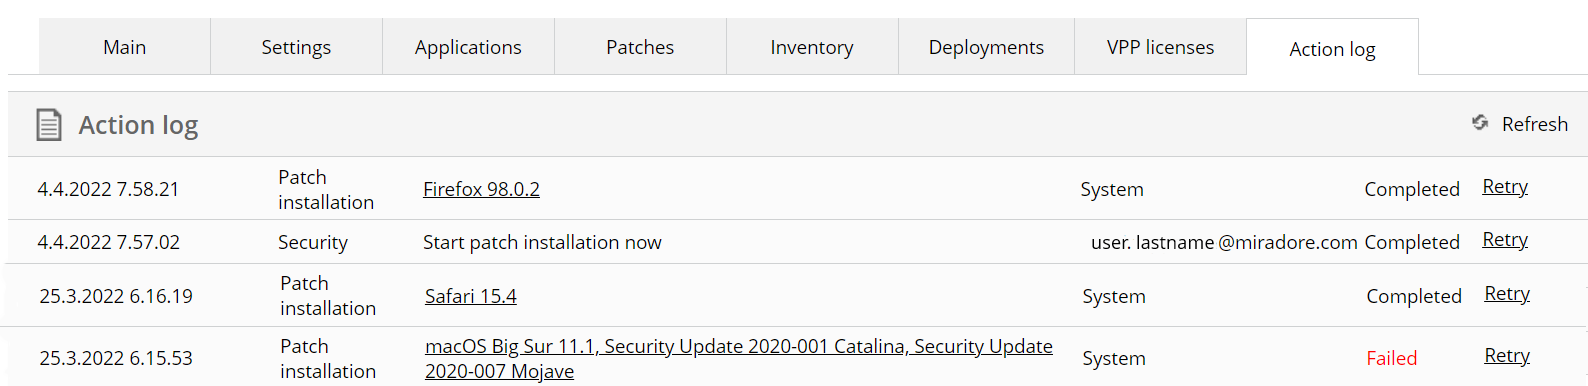Retry the Firefox 98.0.2 installation
Image resolution: width=1588 pixels, height=386 pixels.
[x=1504, y=187]
